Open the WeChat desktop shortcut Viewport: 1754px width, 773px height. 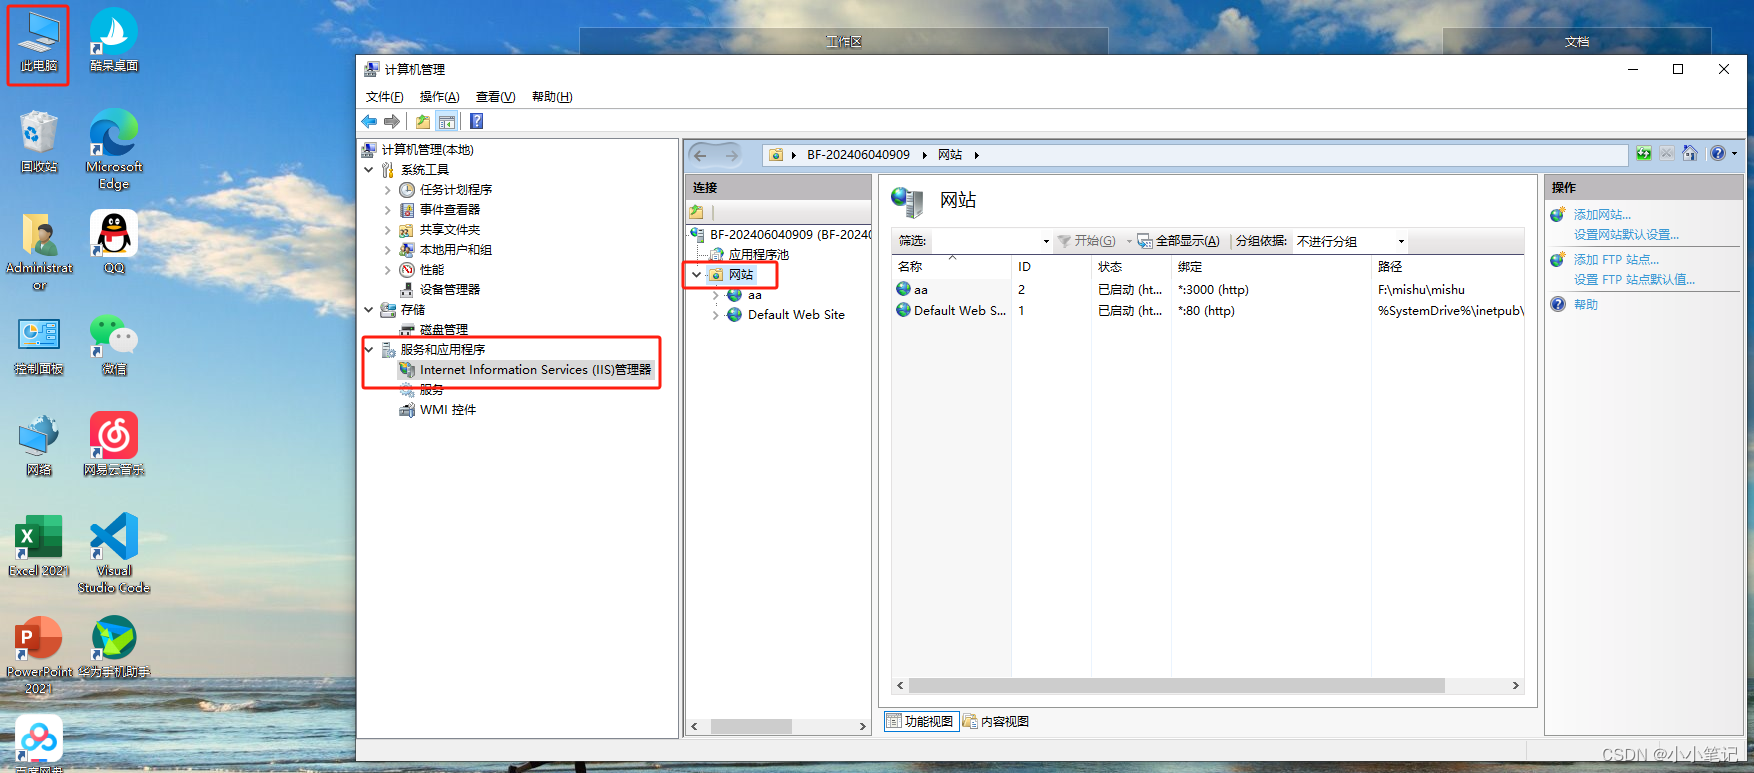point(114,344)
